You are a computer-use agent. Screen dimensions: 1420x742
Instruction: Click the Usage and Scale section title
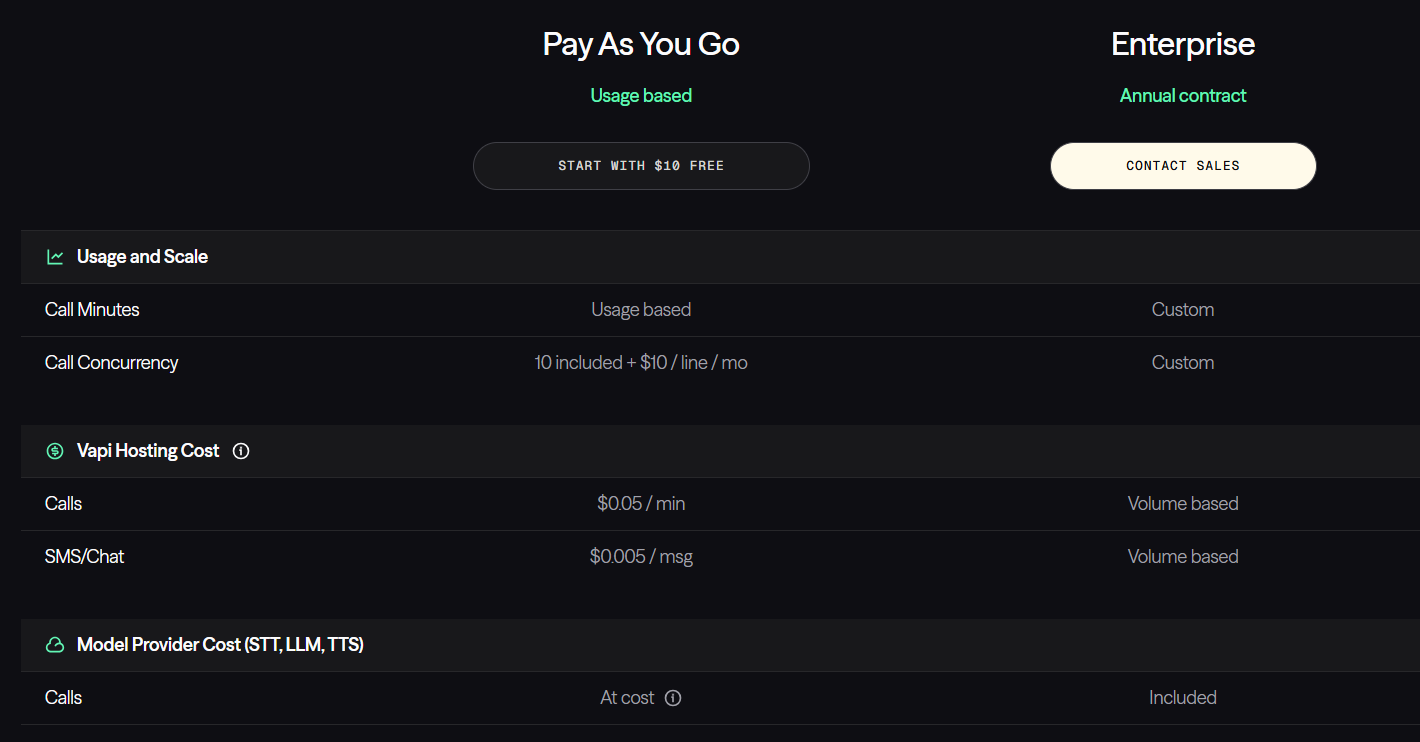pos(142,257)
